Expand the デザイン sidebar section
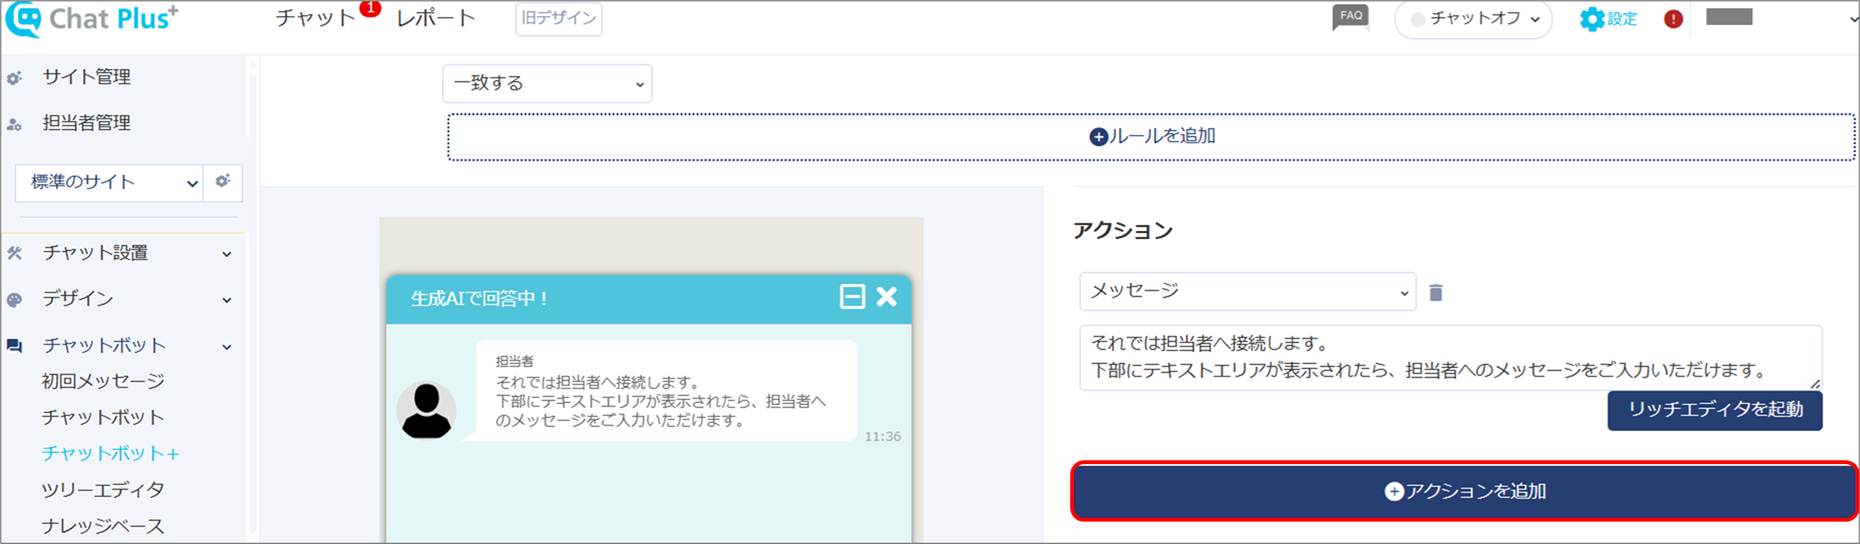This screenshot has height=544, width=1860. coord(122,299)
